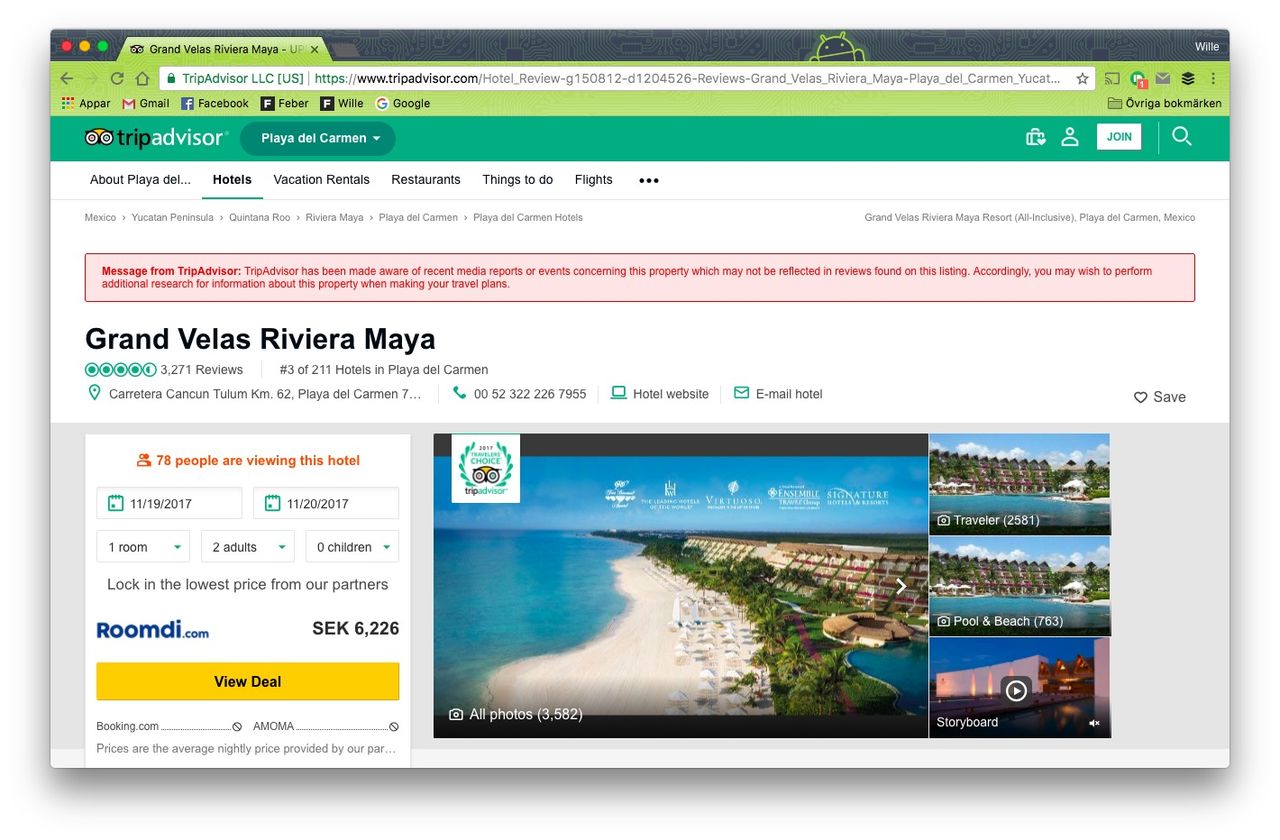Open the check-in date 11/19/2017 picker
The image size is (1280, 840).
[169, 503]
